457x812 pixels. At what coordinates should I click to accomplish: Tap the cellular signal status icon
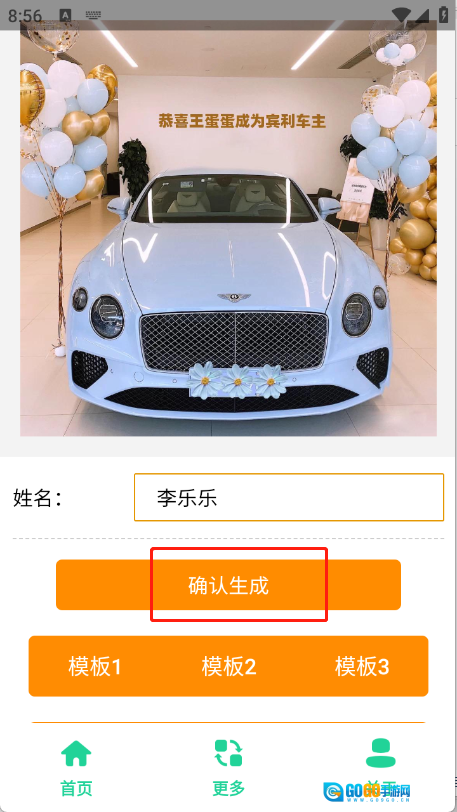(422, 15)
